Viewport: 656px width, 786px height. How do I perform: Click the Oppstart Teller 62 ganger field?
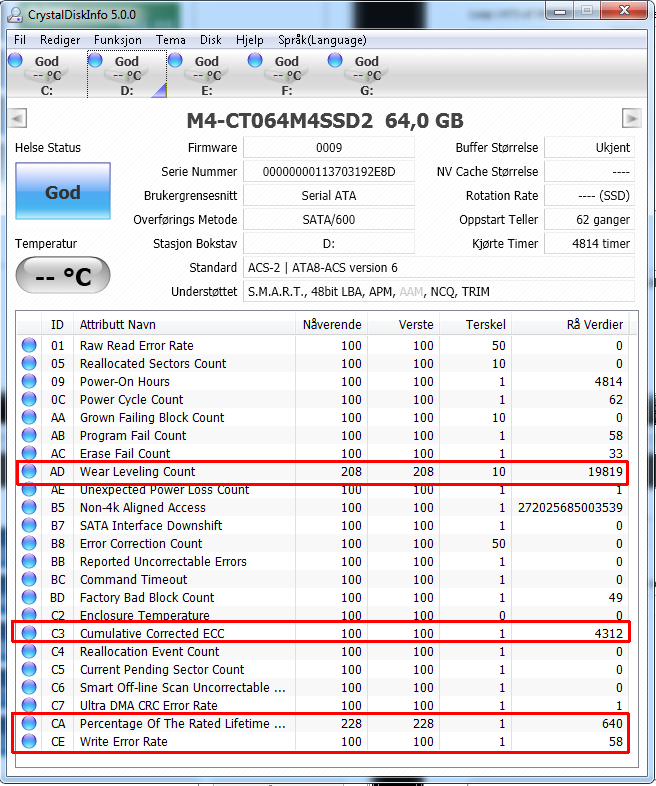[589, 220]
